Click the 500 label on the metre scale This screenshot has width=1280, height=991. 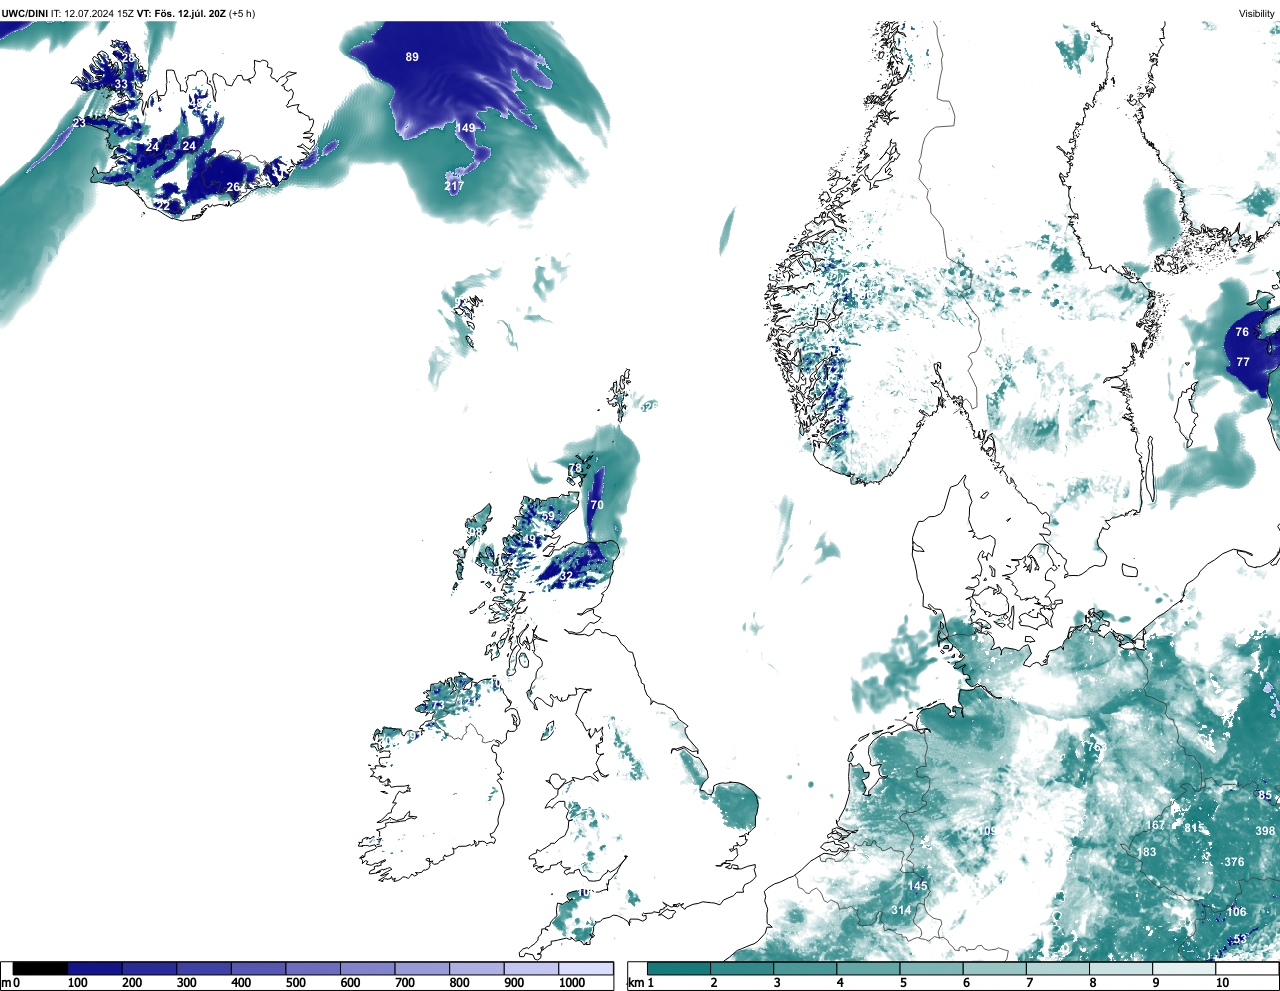[x=295, y=983]
